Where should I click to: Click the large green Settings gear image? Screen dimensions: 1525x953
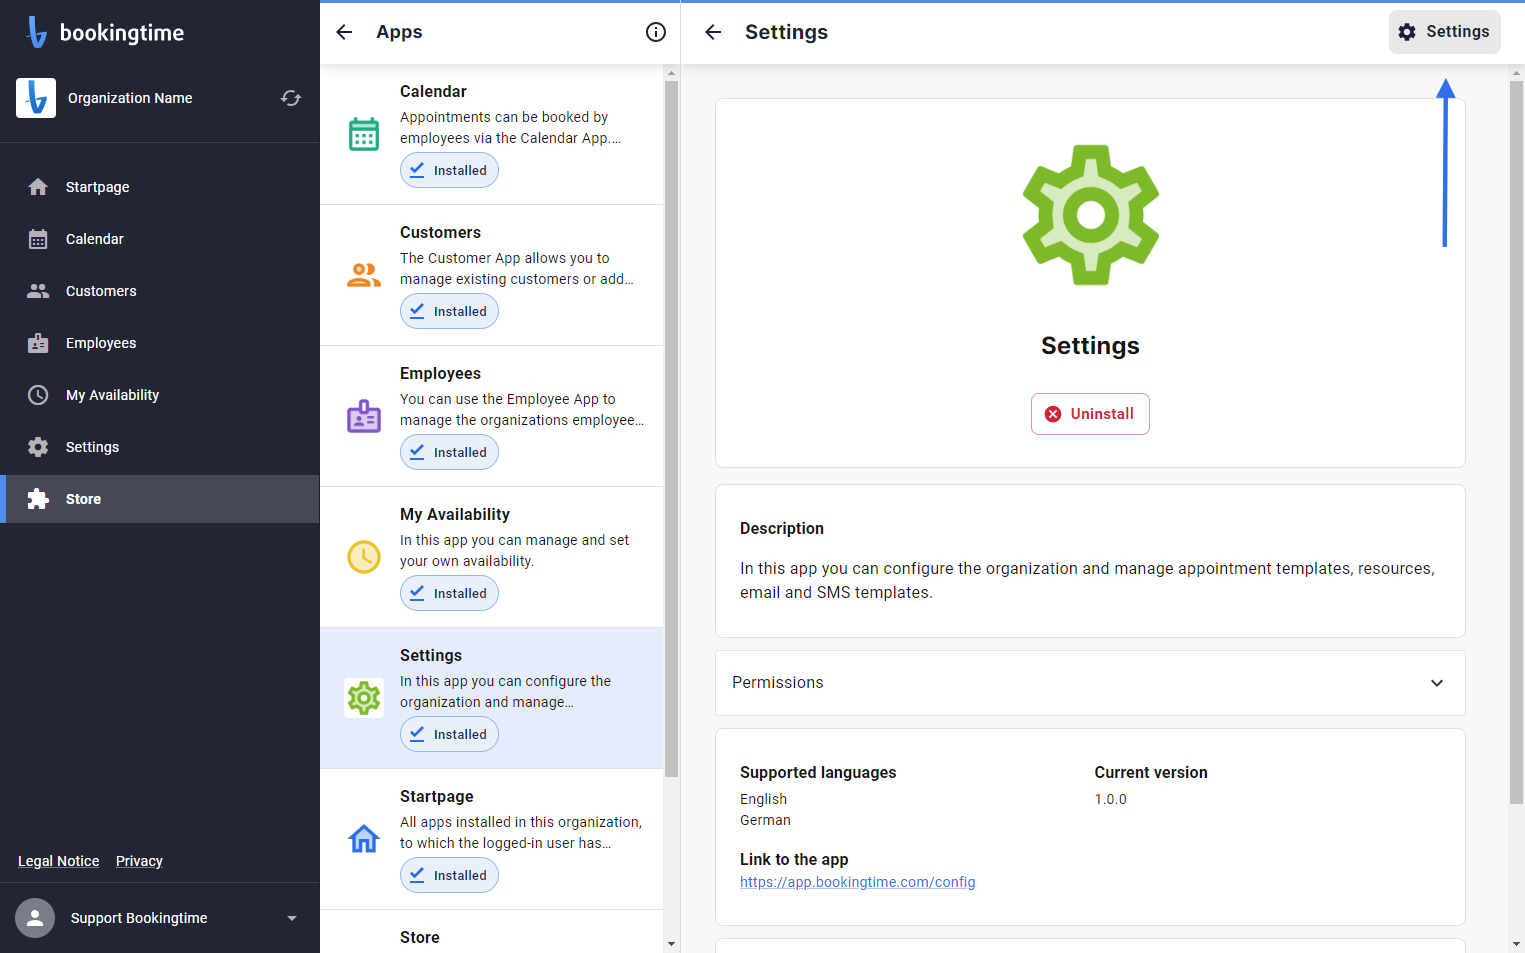click(x=1091, y=215)
